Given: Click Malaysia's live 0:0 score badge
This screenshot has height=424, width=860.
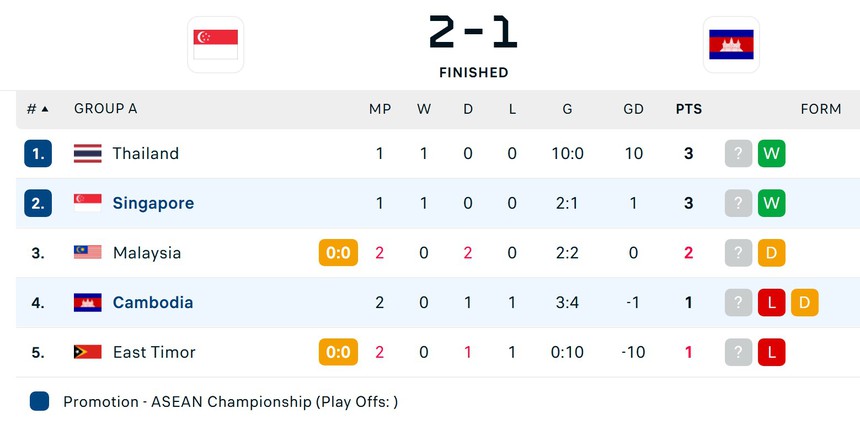Looking at the screenshot, I should (x=338, y=253).
